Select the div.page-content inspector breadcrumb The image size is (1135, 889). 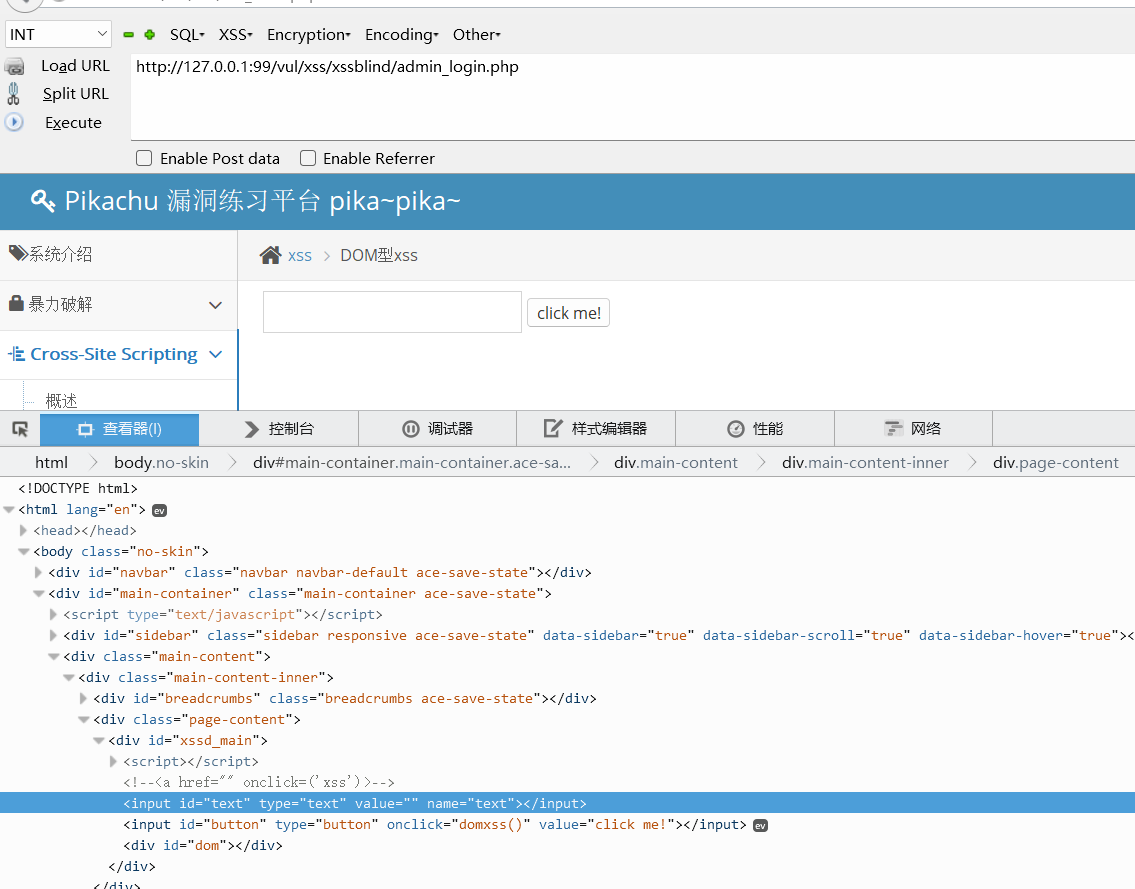[1055, 463]
